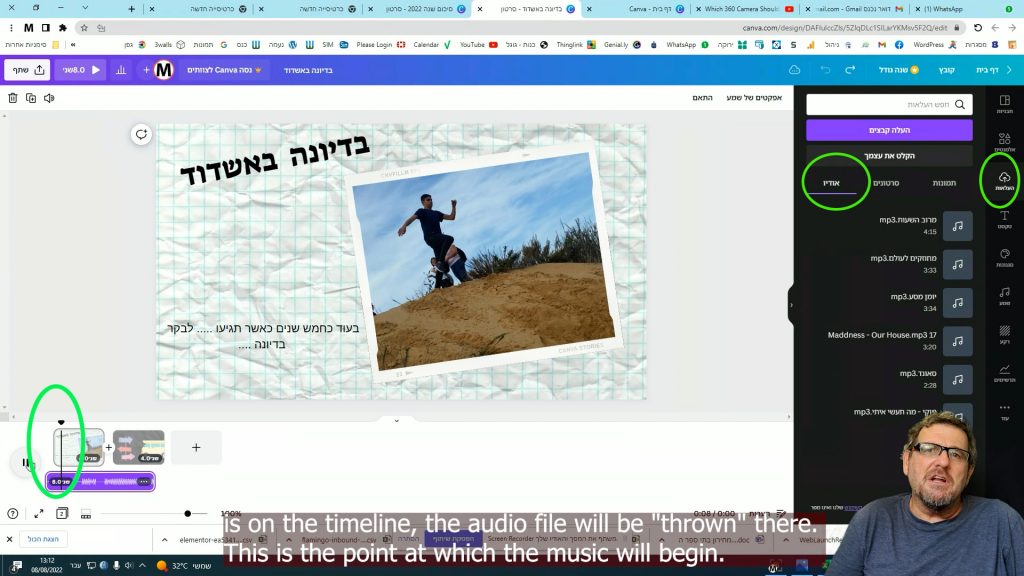Play the 8.0-second presentation preview
Screen dimensions: 1024x576
click(x=81, y=70)
